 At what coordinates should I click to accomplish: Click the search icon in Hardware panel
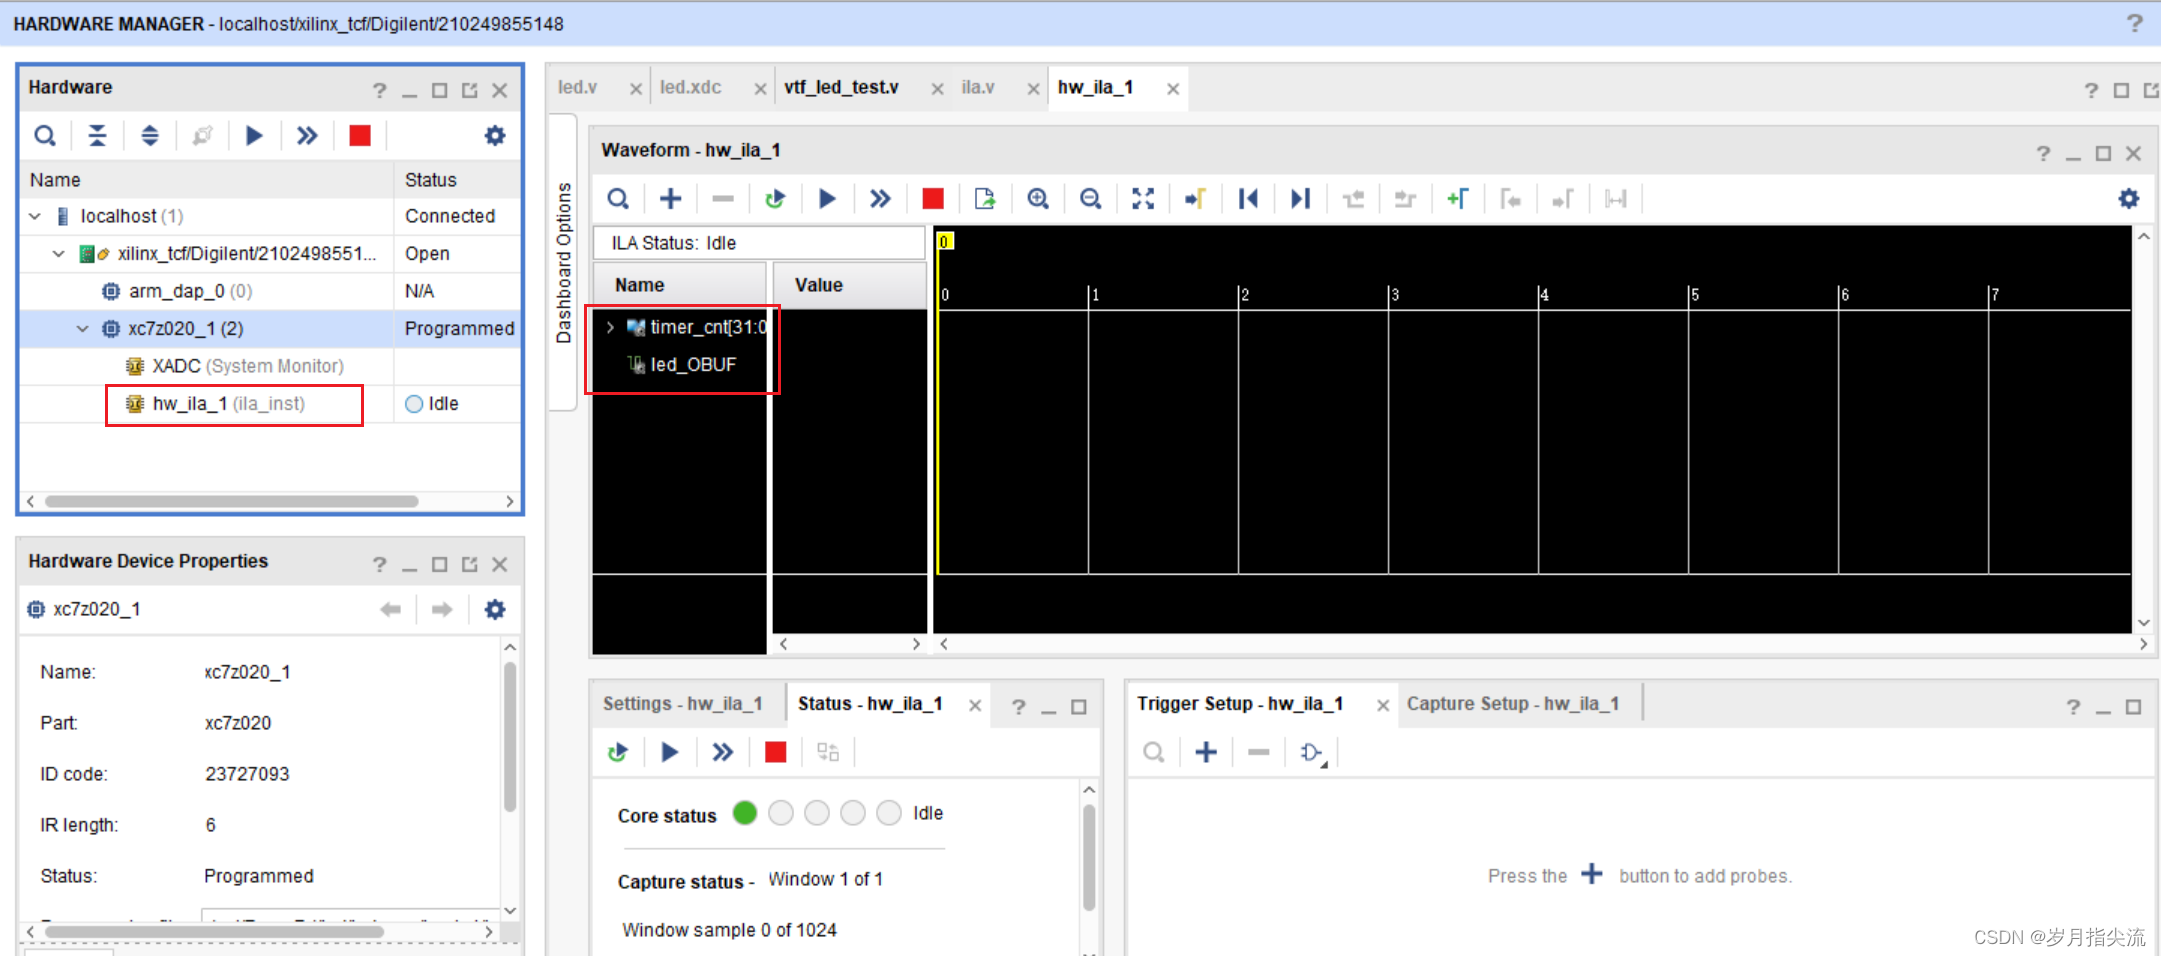(45, 135)
